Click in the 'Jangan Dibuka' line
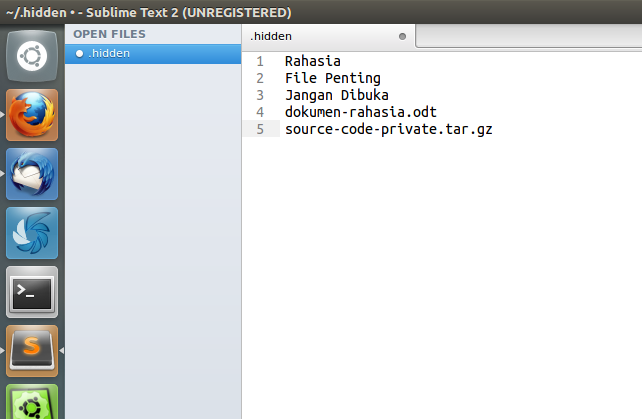 pos(336,95)
